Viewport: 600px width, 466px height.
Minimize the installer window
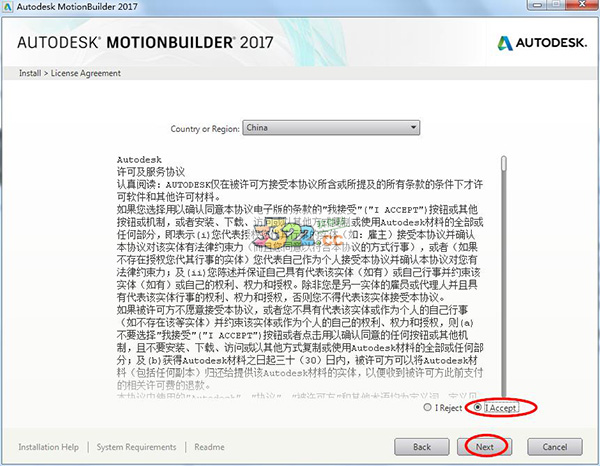click(x=539, y=5)
